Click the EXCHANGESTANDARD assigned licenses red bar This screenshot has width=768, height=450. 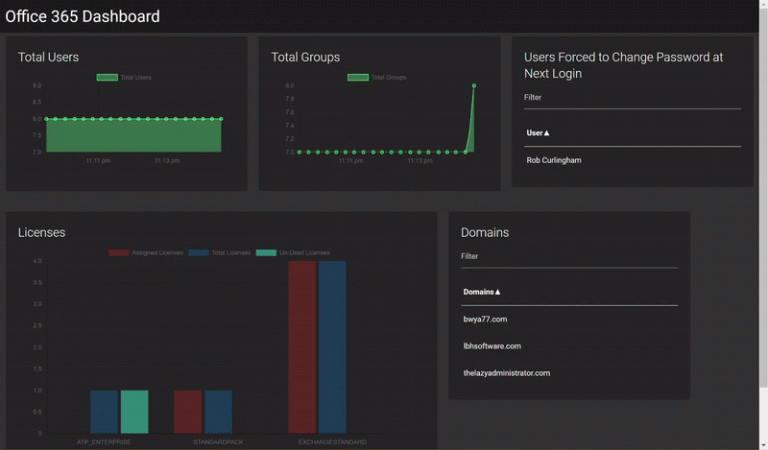302,347
